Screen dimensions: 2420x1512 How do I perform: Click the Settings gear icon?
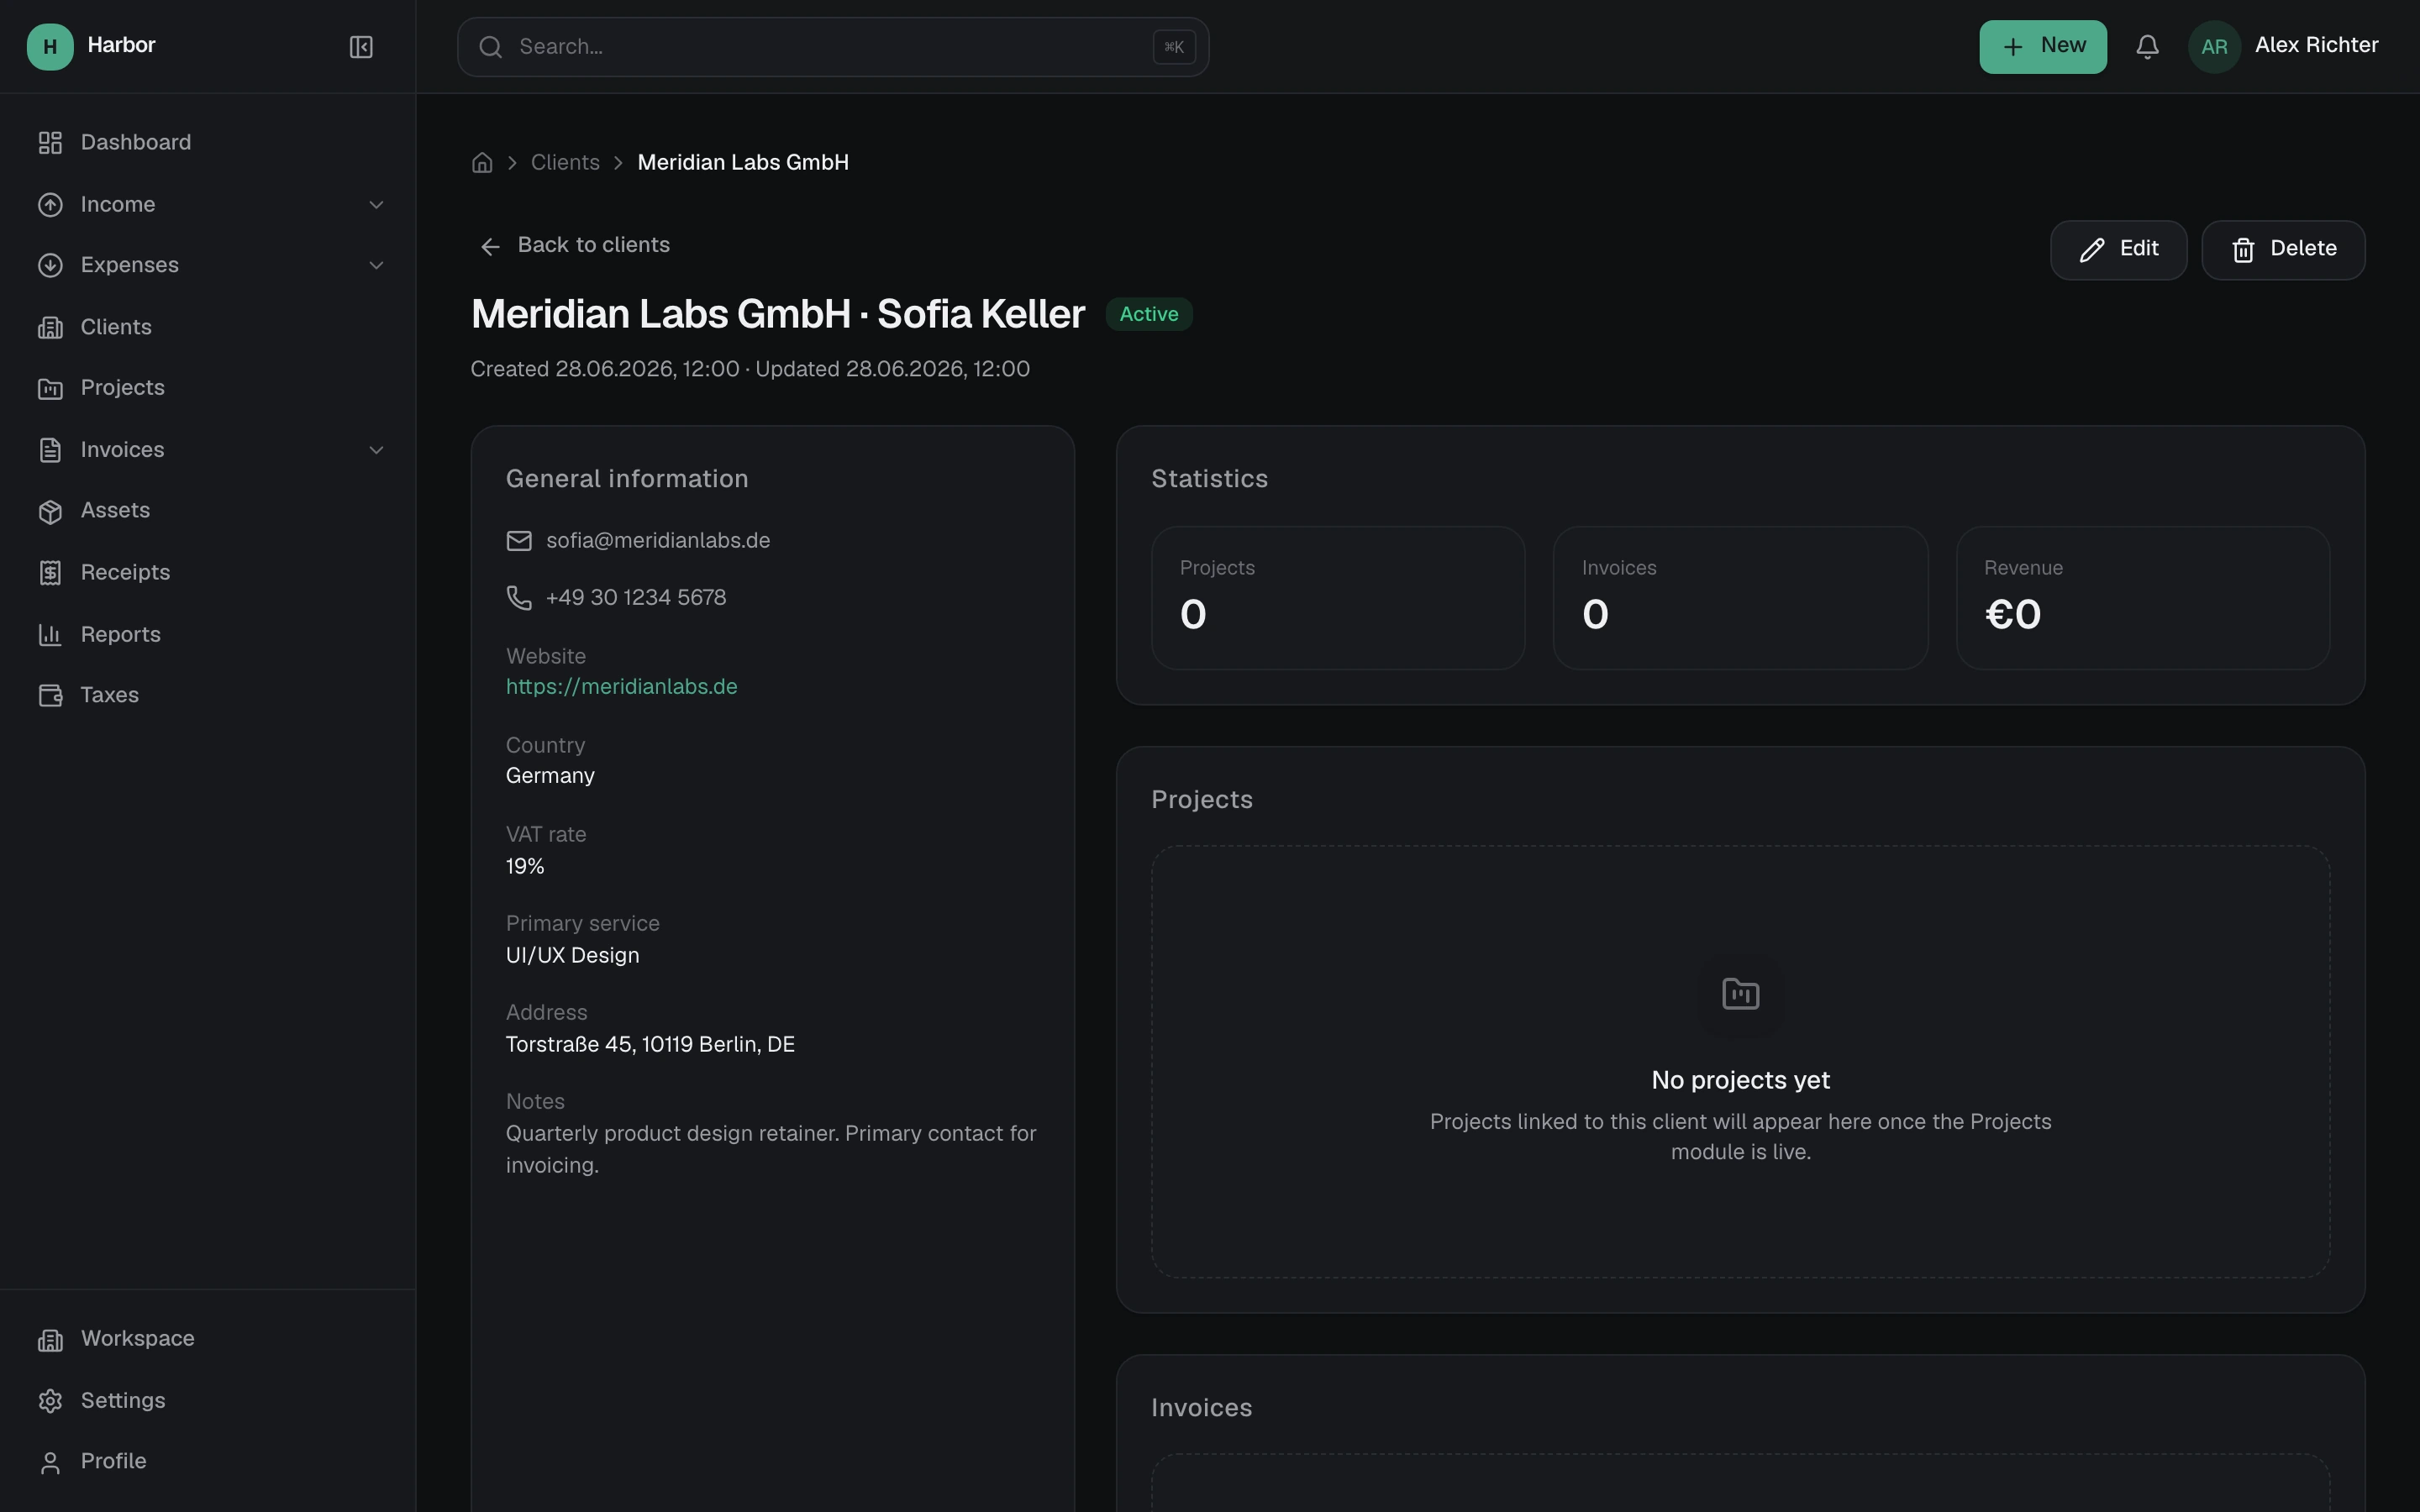click(x=50, y=1402)
